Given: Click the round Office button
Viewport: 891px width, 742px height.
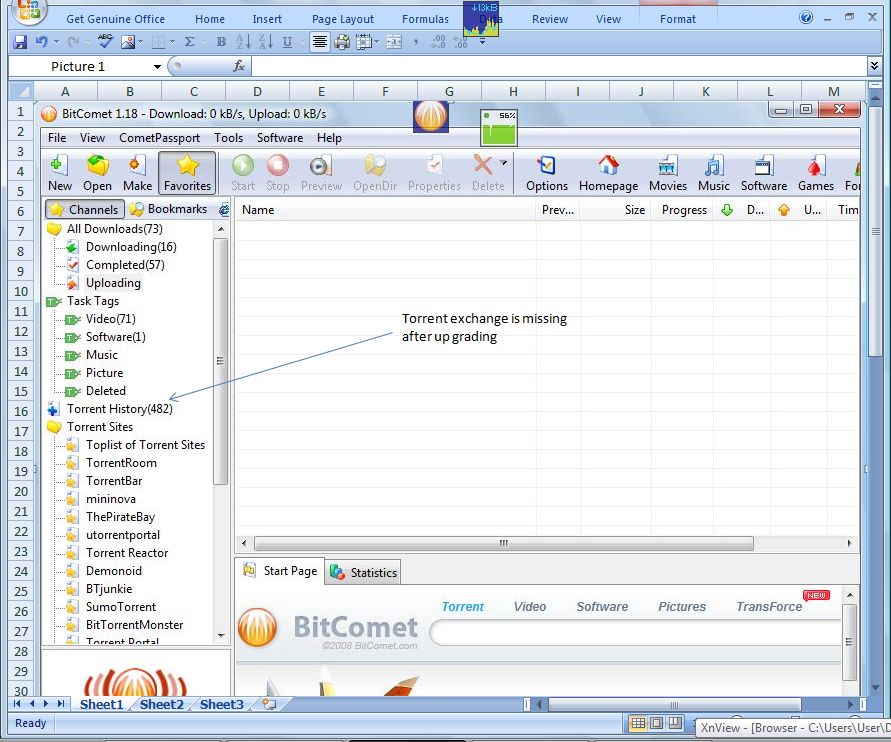Looking at the screenshot, I should 28,10.
